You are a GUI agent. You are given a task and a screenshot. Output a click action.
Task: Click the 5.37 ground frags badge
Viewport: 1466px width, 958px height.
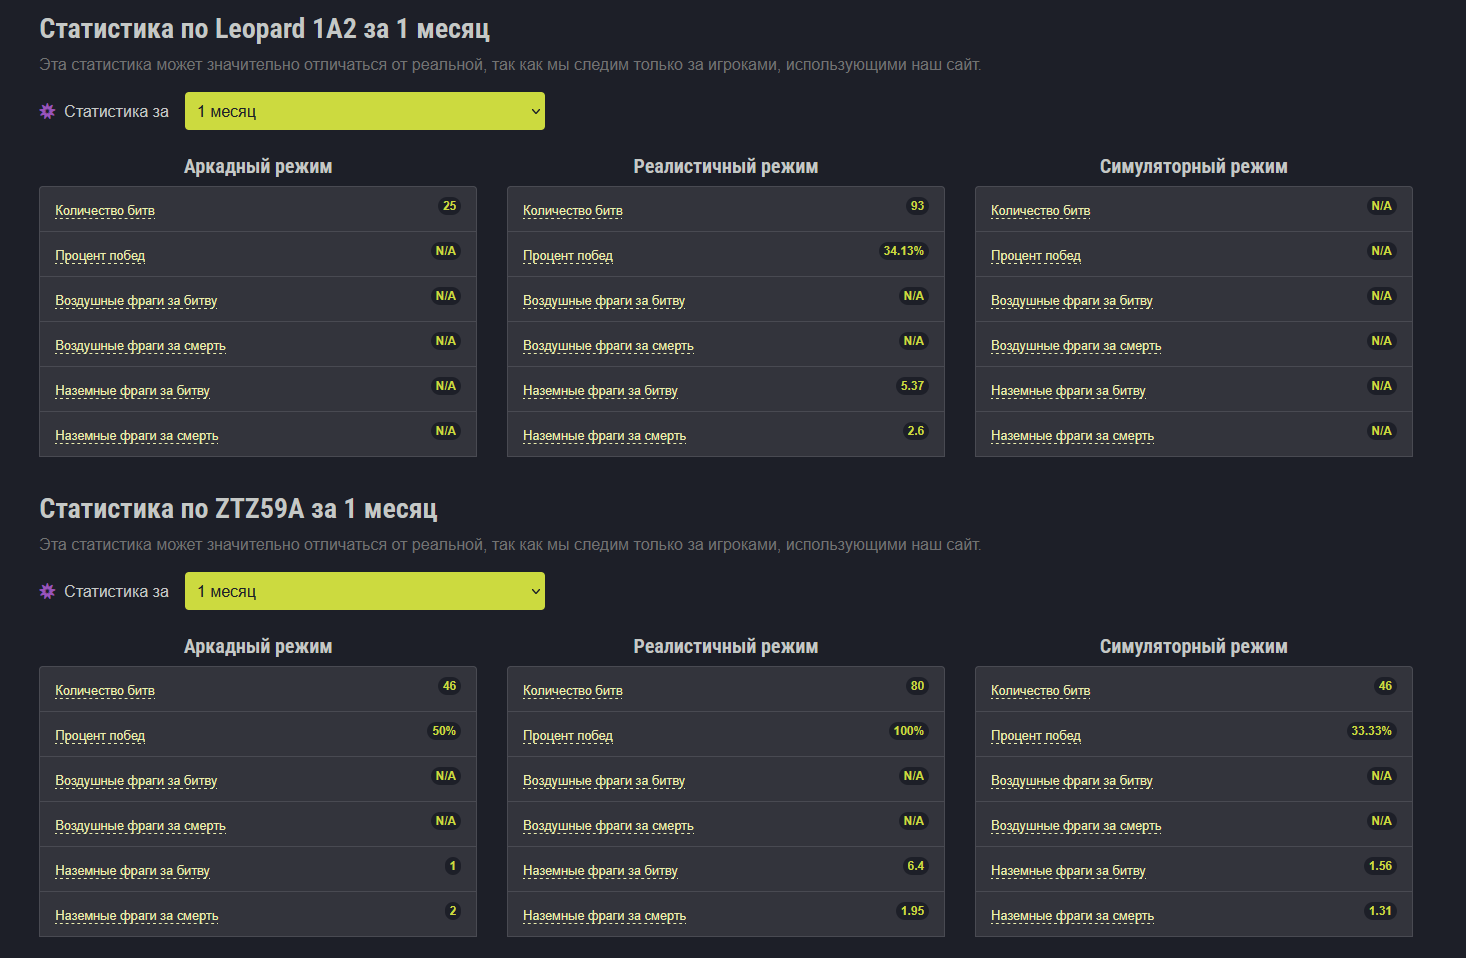913,386
